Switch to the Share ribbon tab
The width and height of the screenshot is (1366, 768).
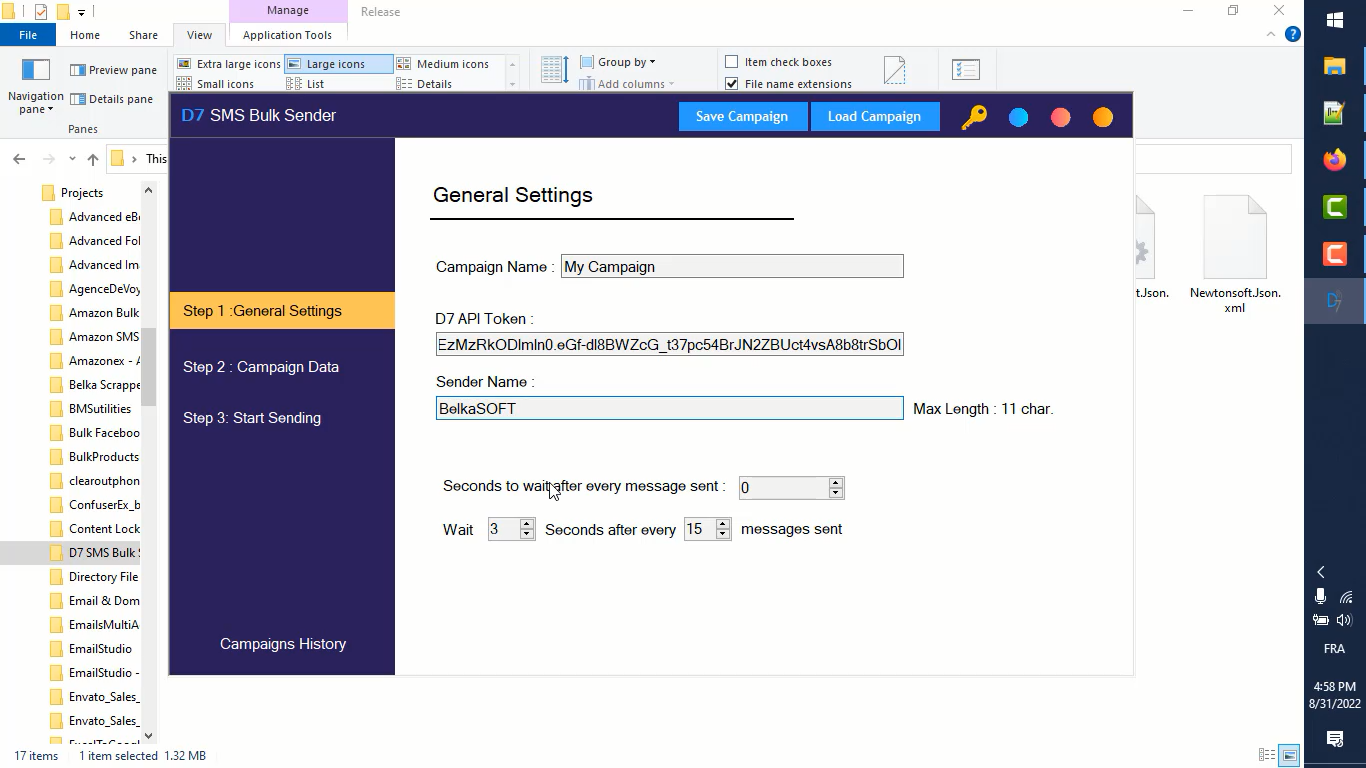click(143, 35)
